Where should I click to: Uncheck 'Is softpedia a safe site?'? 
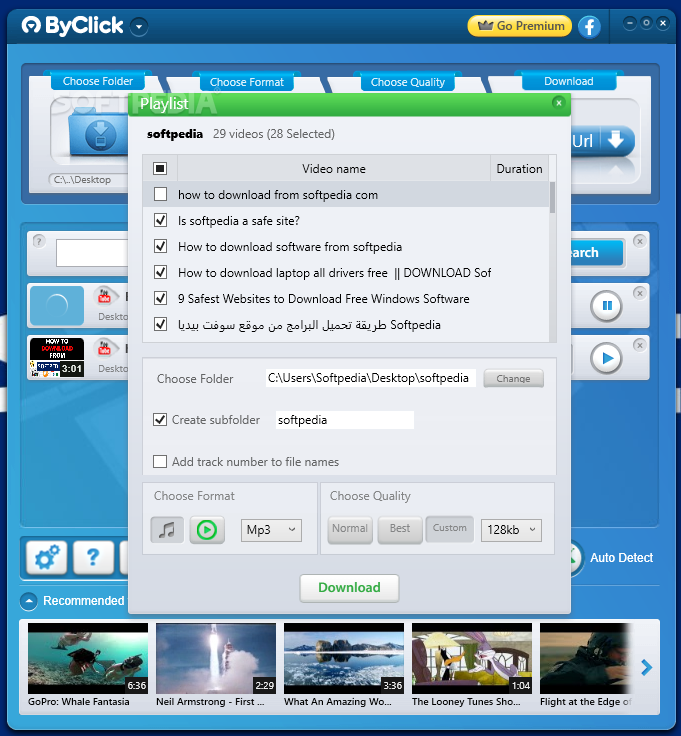click(161, 220)
